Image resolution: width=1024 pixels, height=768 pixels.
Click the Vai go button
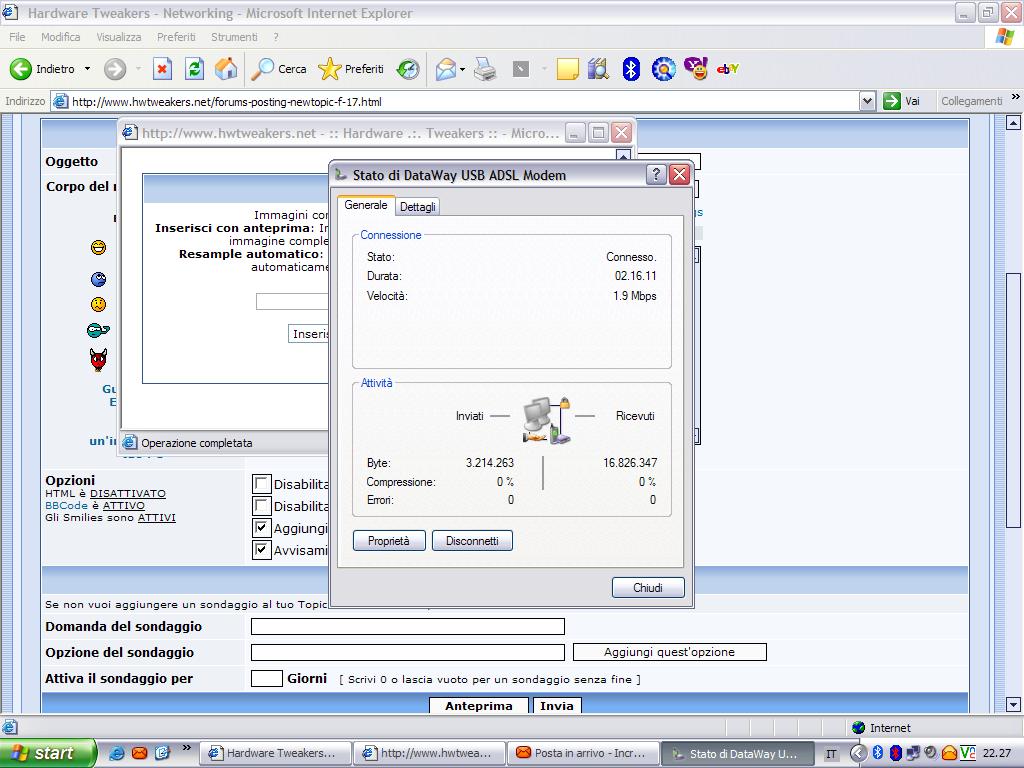(902, 101)
